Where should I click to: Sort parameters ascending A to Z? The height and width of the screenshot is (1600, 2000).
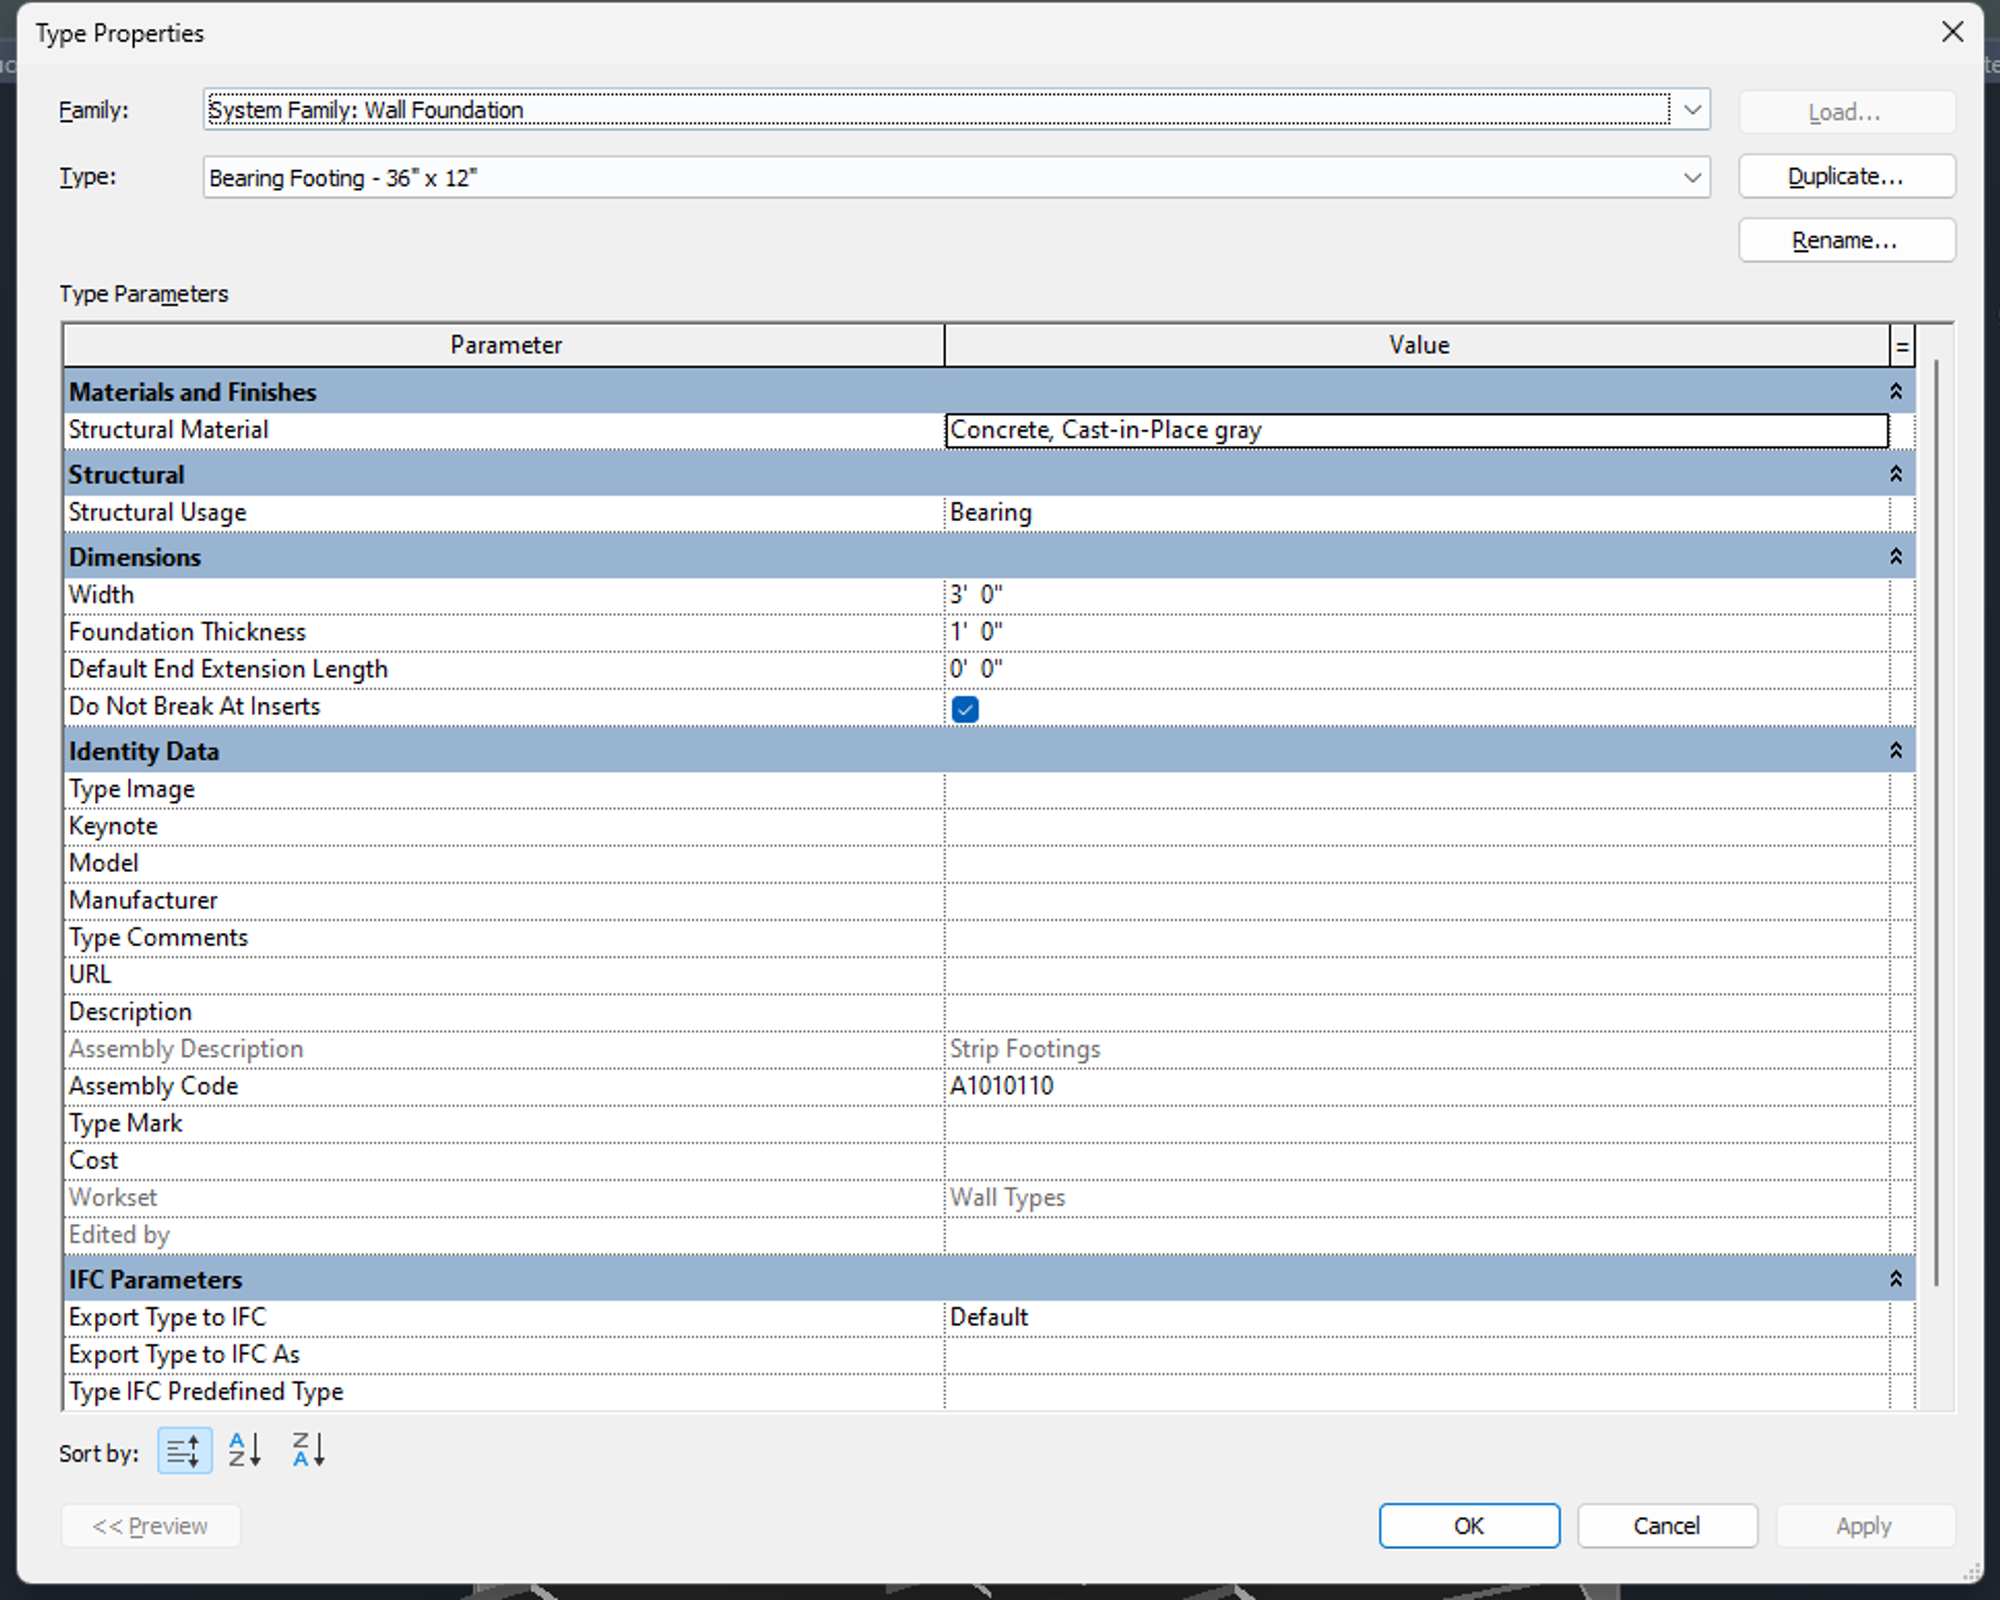[x=245, y=1450]
